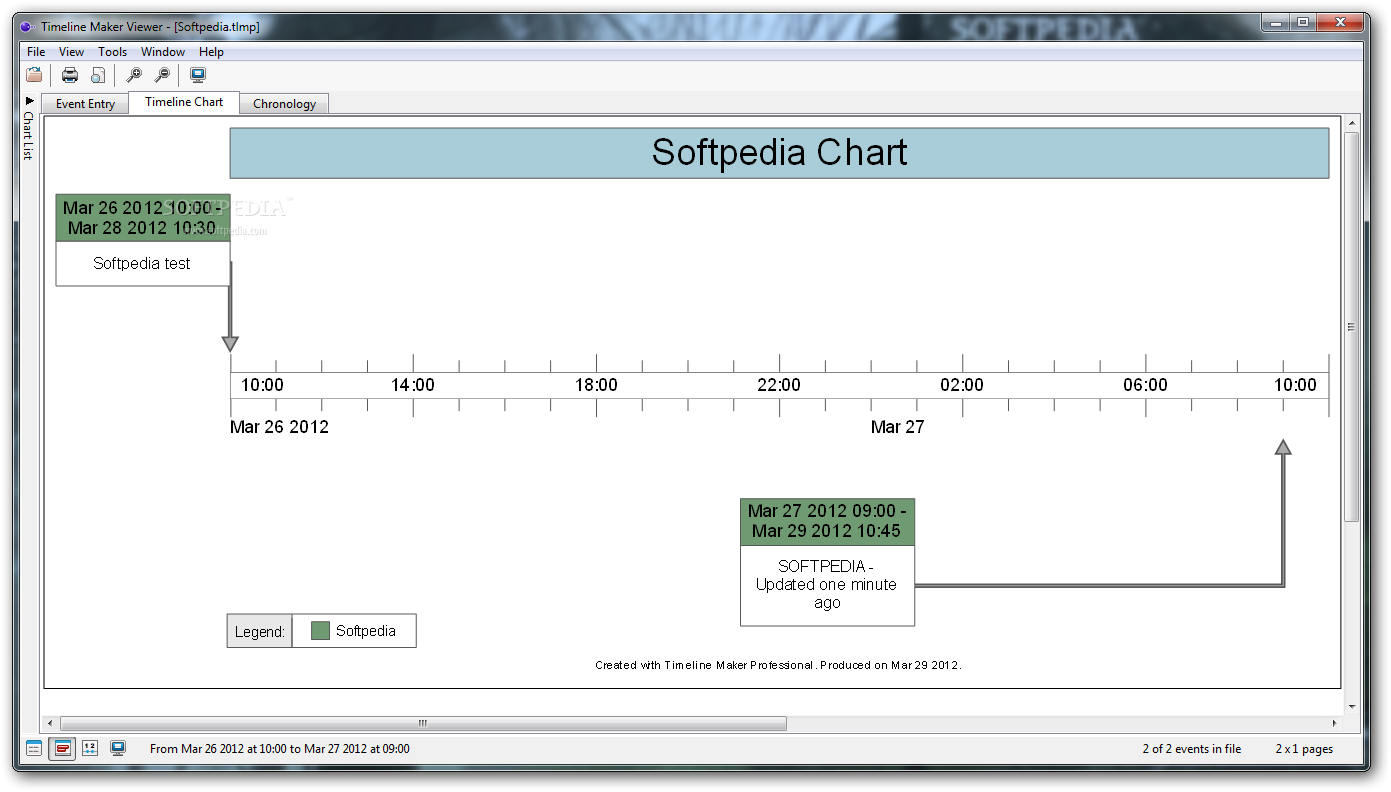Open the Help menu

[x=211, y=51]
